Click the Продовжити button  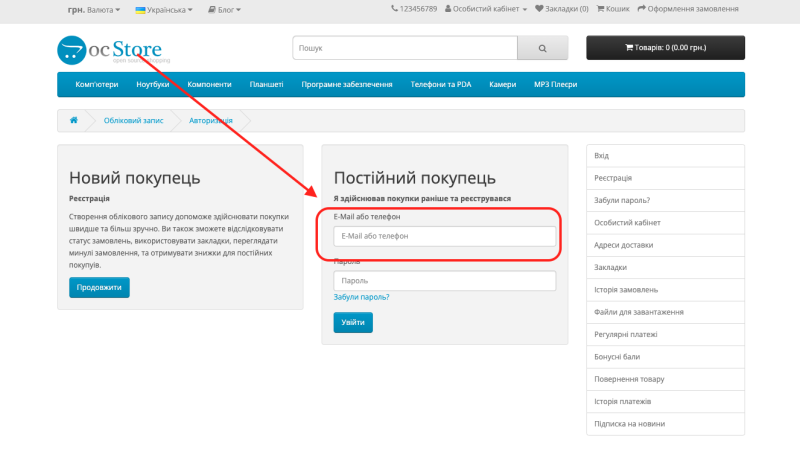pos(99,287)
